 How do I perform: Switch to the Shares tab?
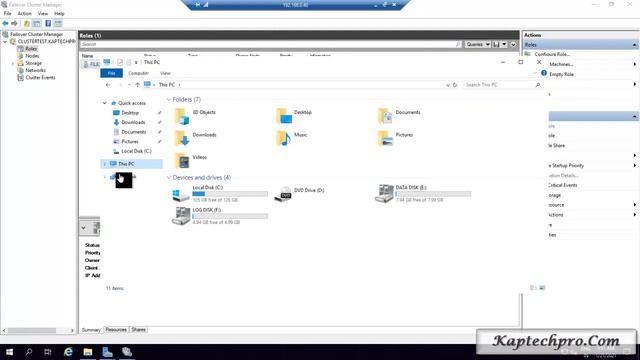coord(138,330)
